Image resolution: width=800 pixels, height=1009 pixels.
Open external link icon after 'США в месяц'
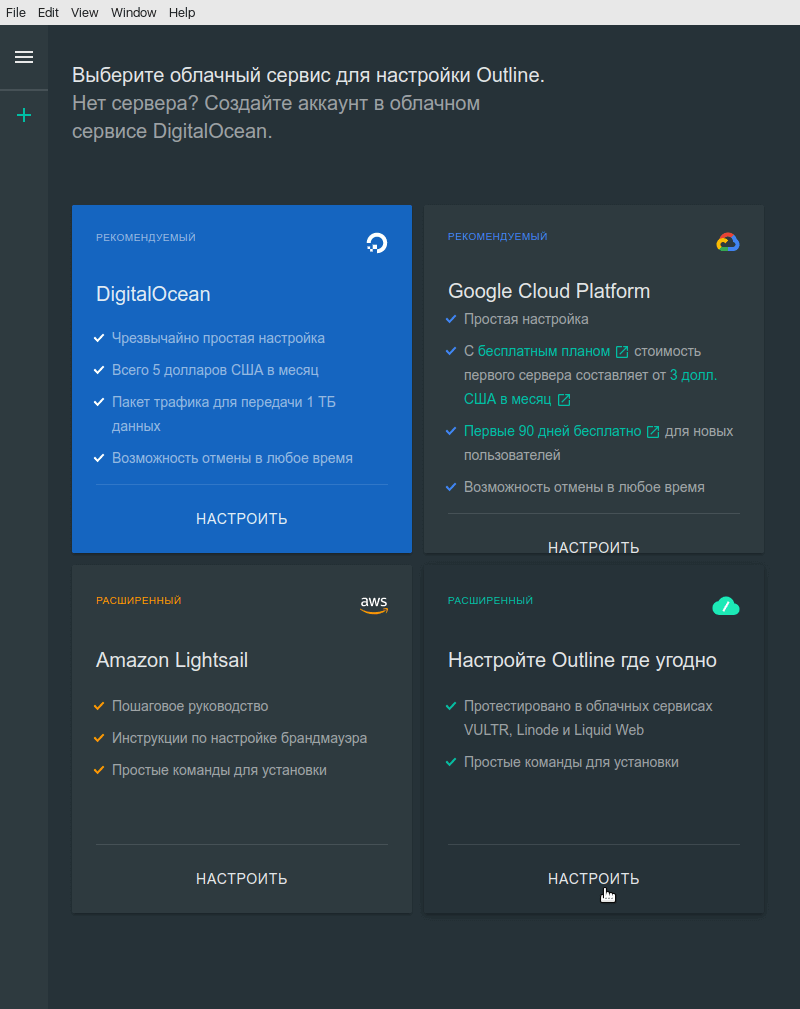click(x=564, y=400)
